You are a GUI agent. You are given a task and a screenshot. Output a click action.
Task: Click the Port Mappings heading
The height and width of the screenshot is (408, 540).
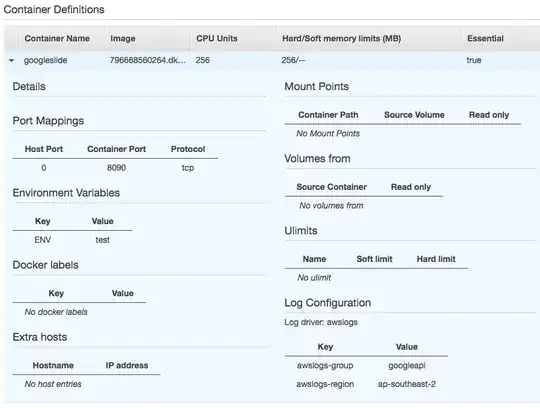(x=48, y=121)
